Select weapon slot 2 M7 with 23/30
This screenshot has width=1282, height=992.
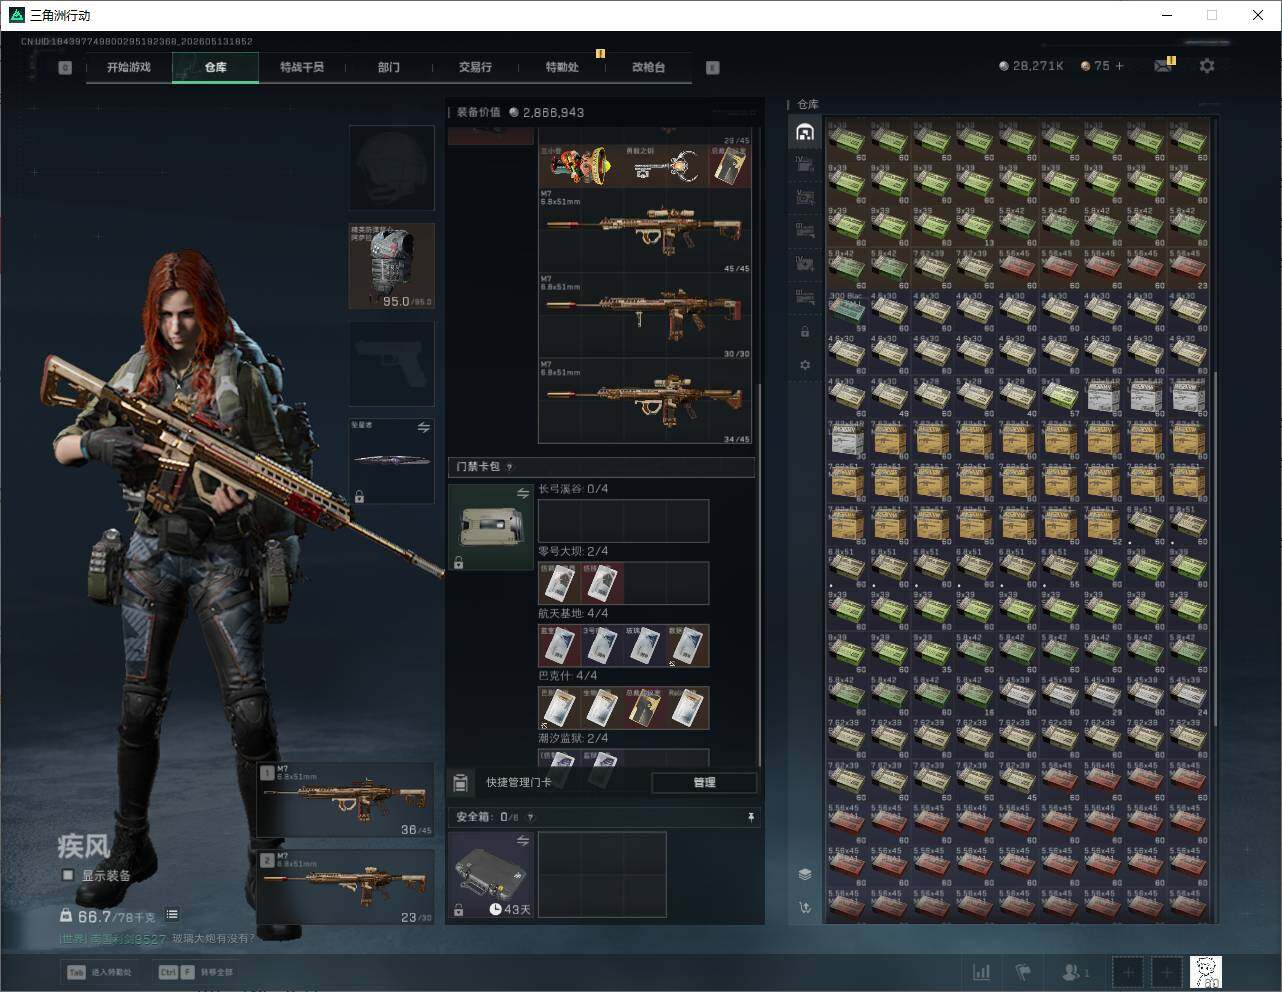coord(346,887)
